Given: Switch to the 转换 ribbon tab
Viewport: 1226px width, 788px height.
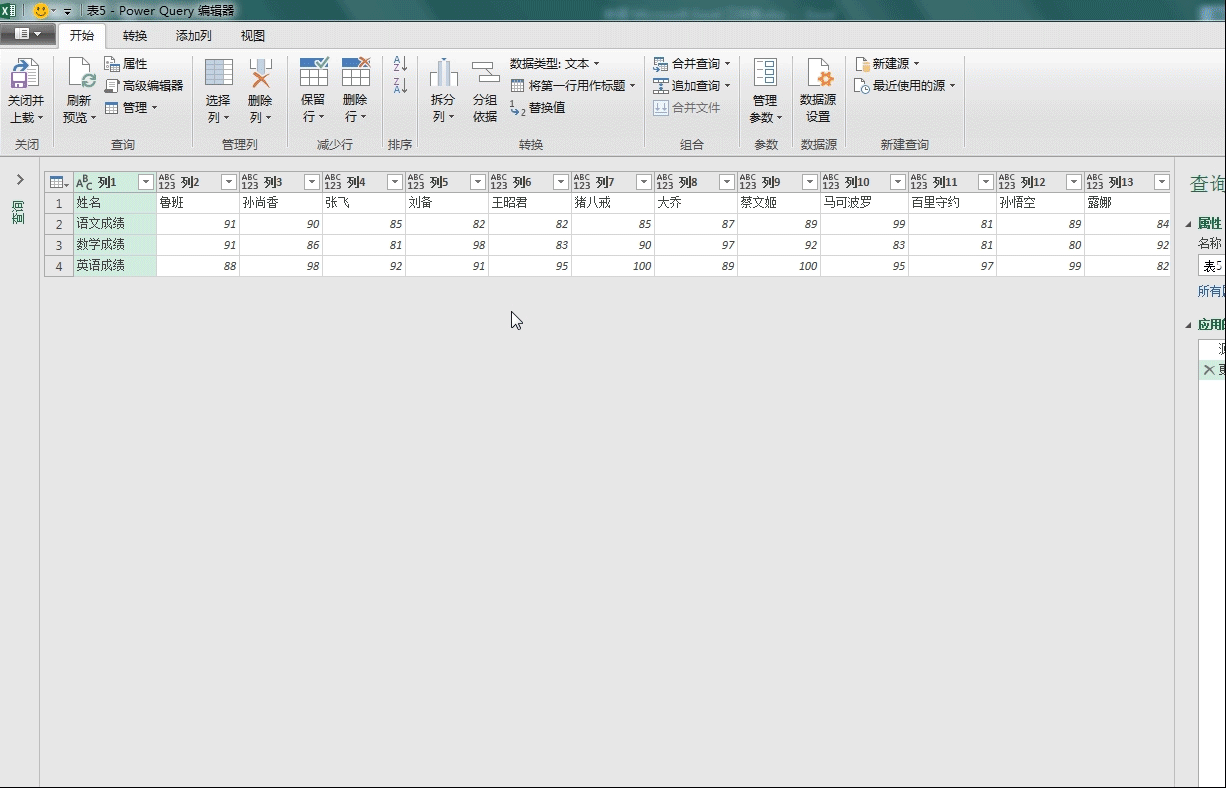Looking at the screenshot, I should [x=135, y=36].
